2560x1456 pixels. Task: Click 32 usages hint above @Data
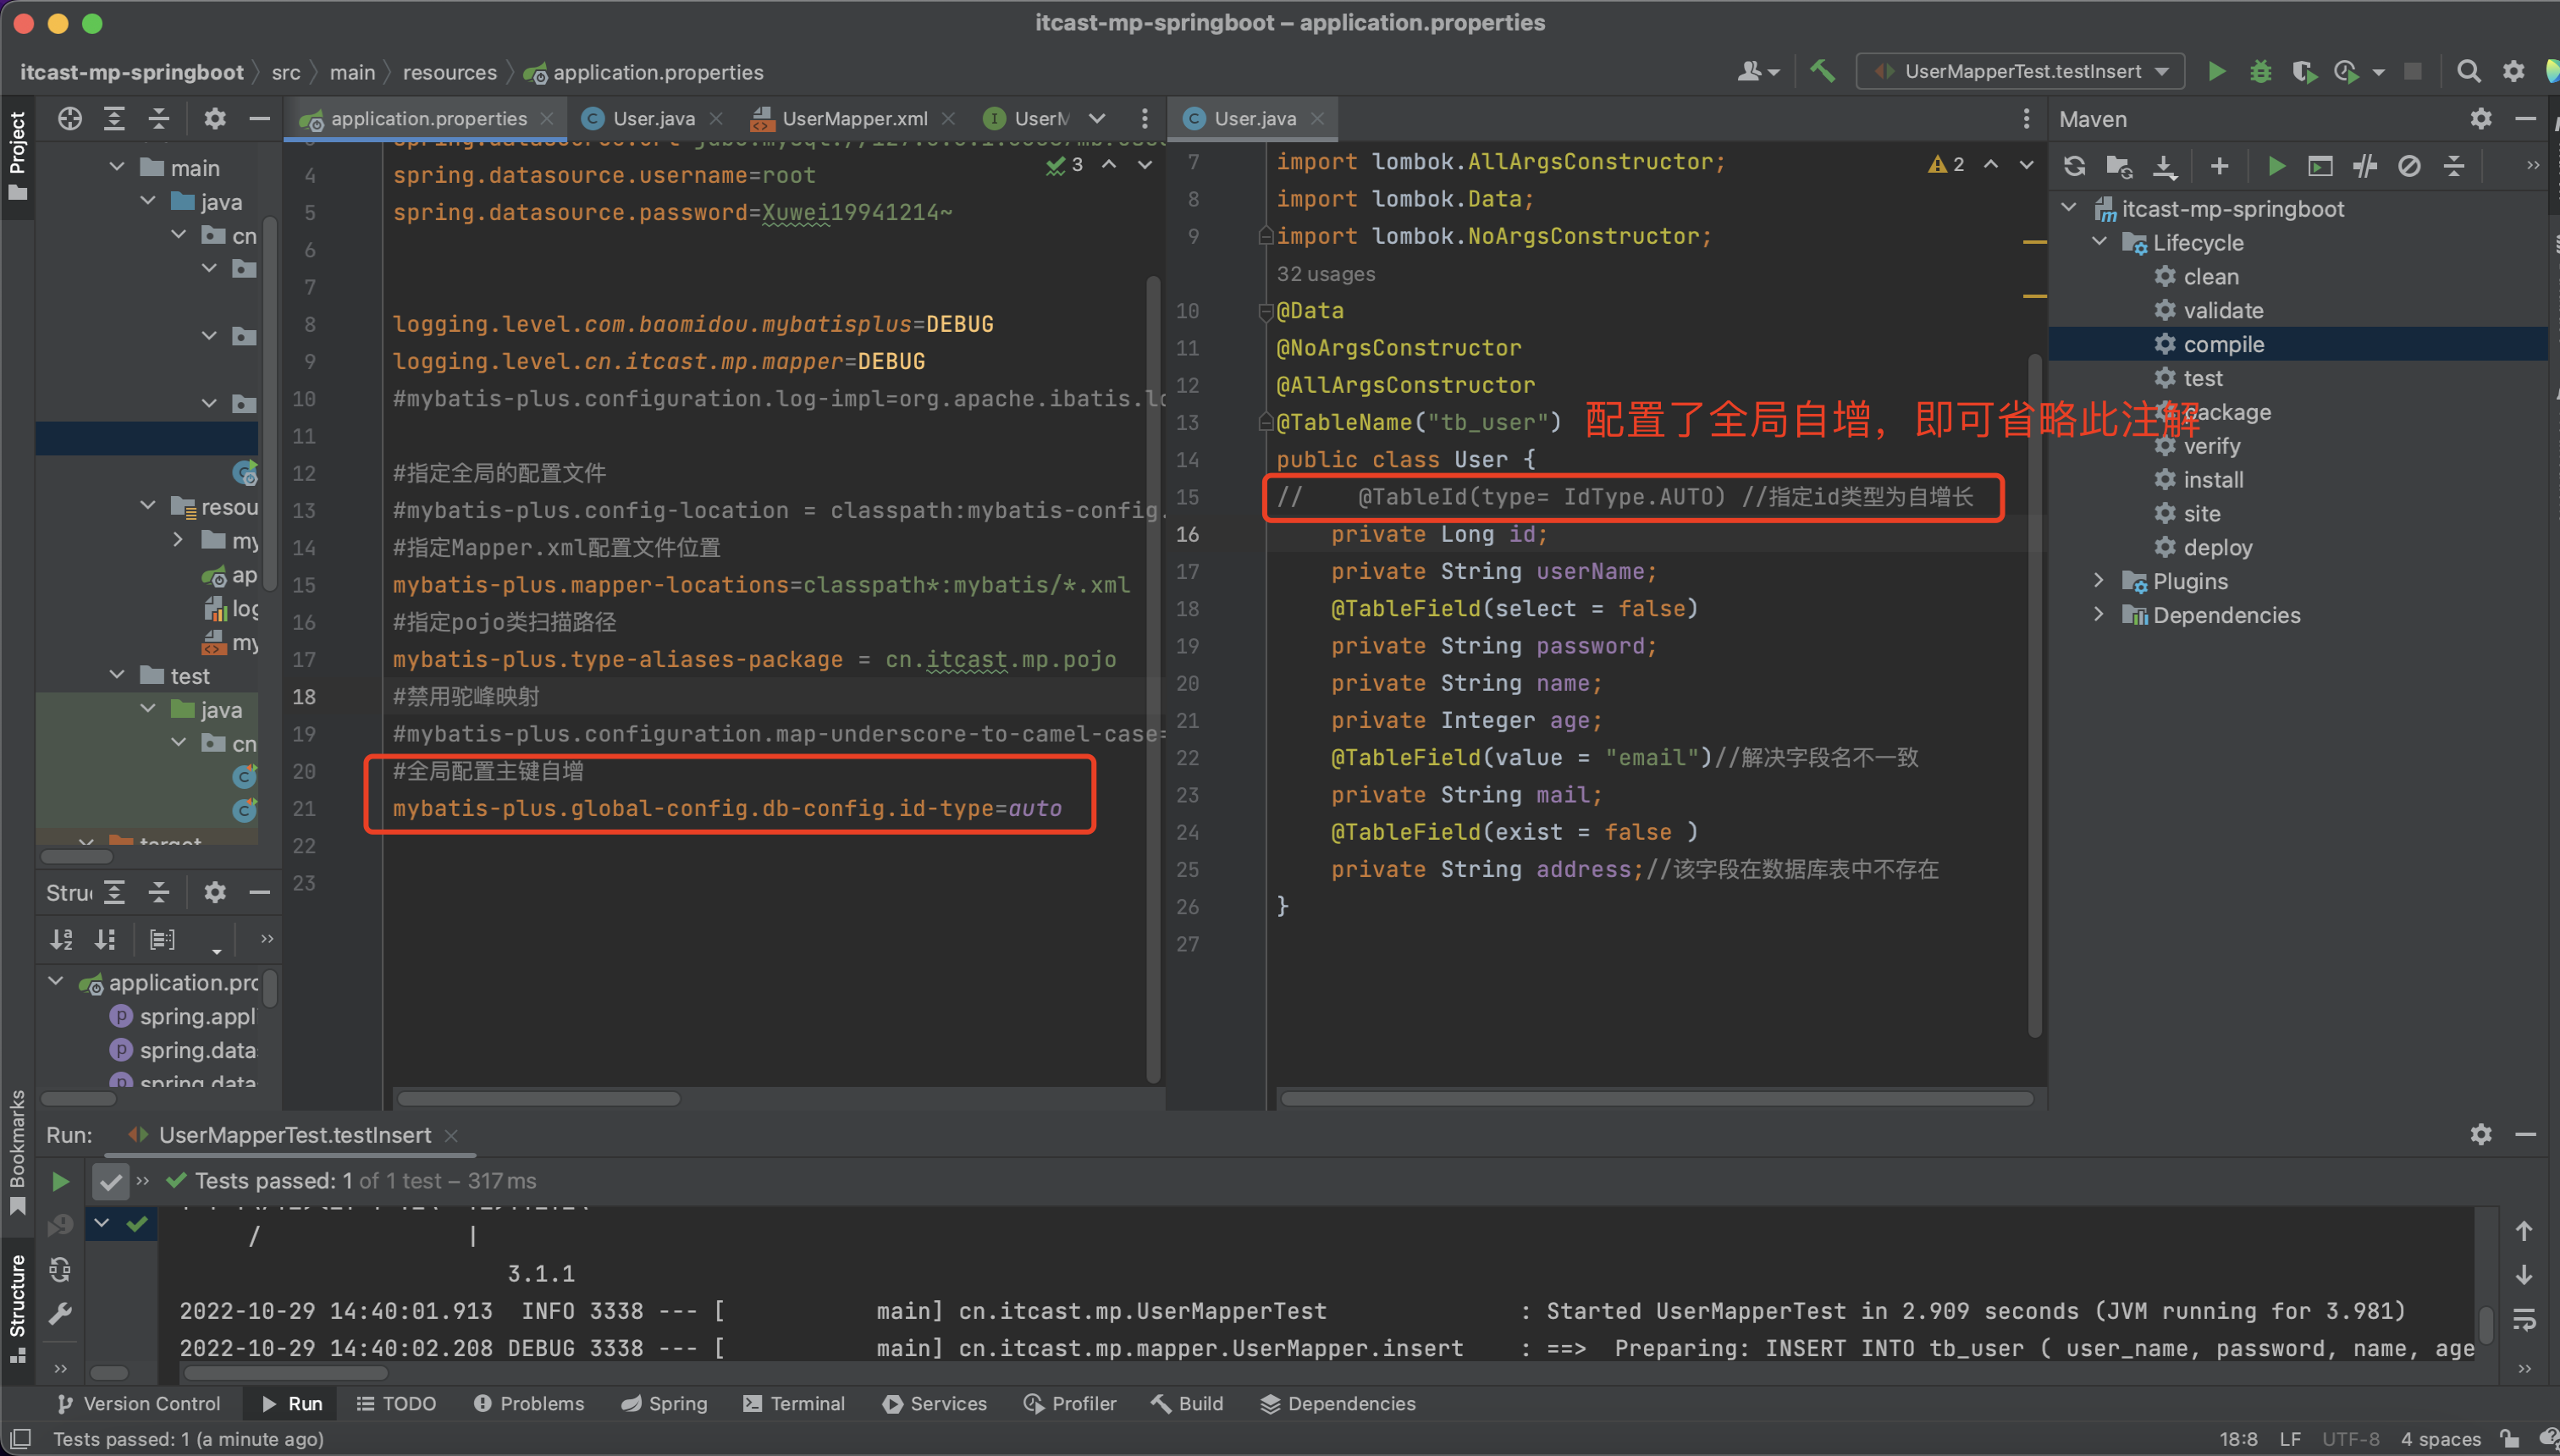pos(1325,274)
